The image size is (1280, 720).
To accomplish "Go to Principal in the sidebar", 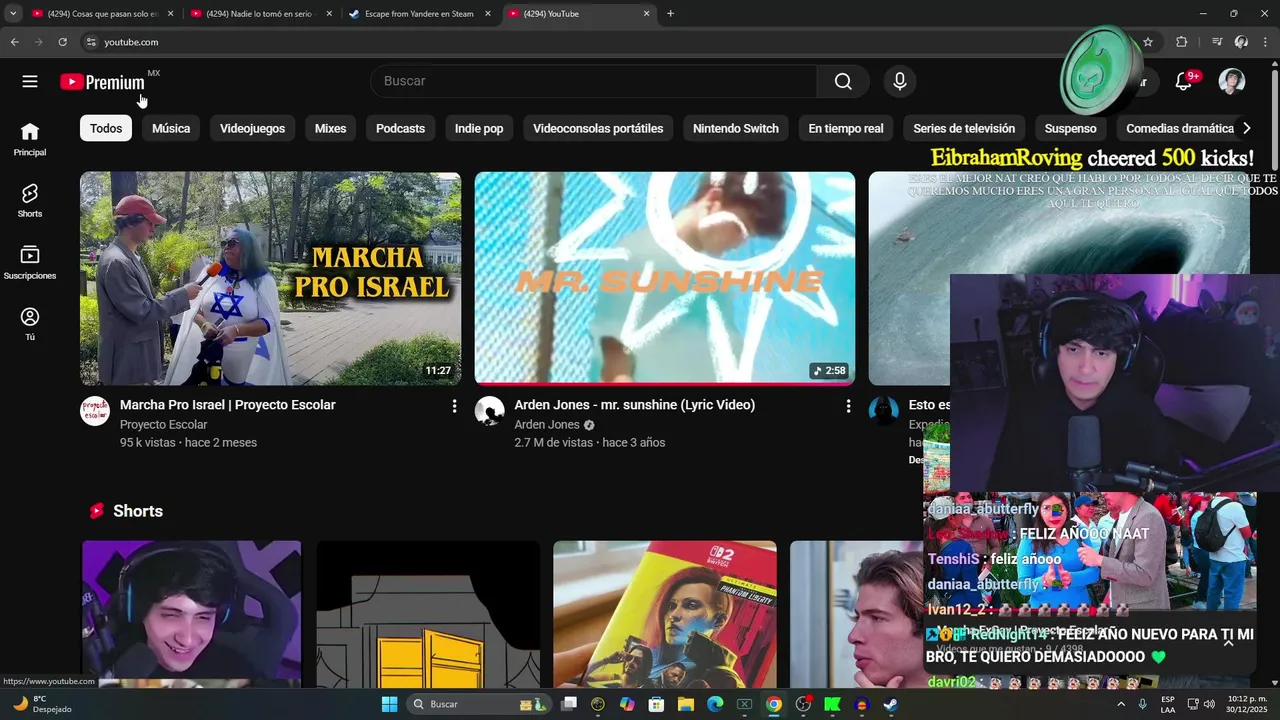I will (x=30, y=139).
